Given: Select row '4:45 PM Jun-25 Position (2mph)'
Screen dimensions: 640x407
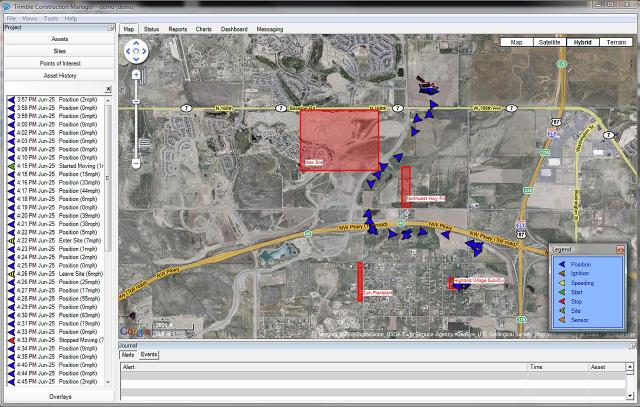Looking at the screenshot, I should click(56, 381).
